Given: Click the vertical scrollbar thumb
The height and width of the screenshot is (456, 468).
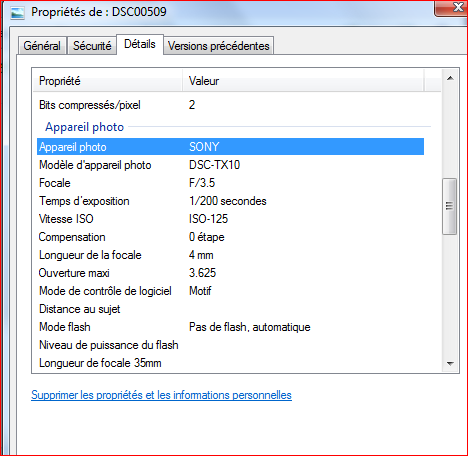Looking at the screenshot, I should [449, 206].
